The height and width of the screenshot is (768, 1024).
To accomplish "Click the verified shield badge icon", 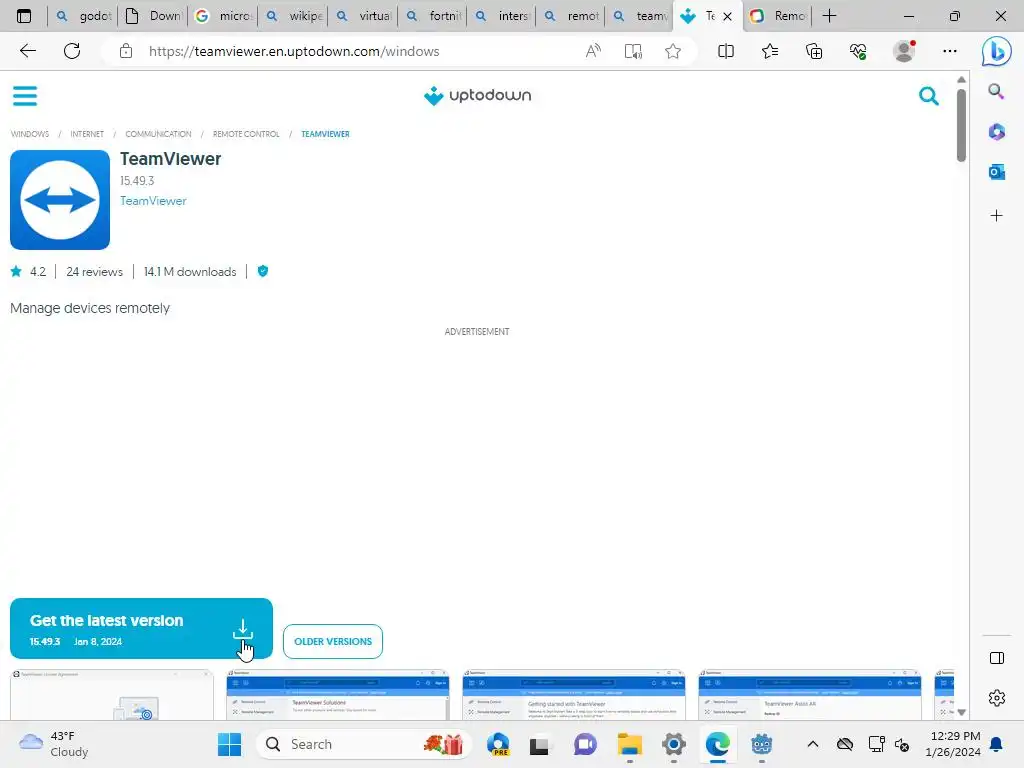I will [x=263, y=271].
